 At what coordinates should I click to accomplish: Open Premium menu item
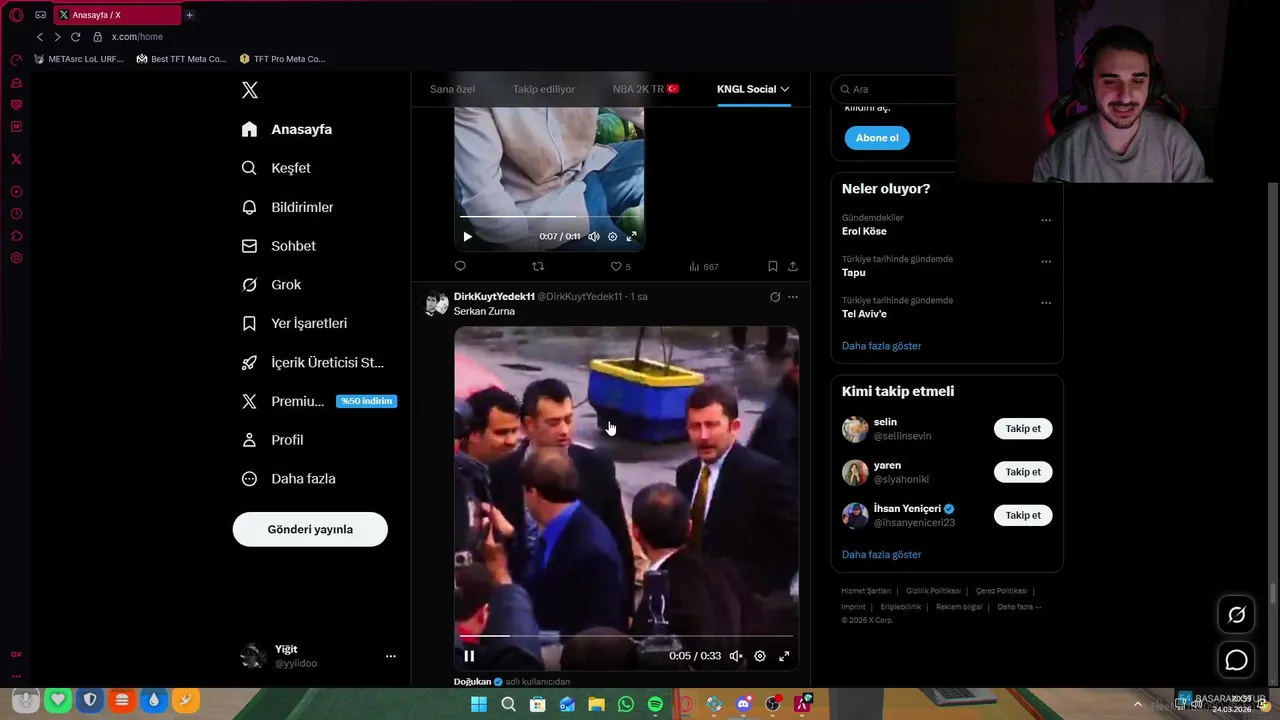click(319, 401)
